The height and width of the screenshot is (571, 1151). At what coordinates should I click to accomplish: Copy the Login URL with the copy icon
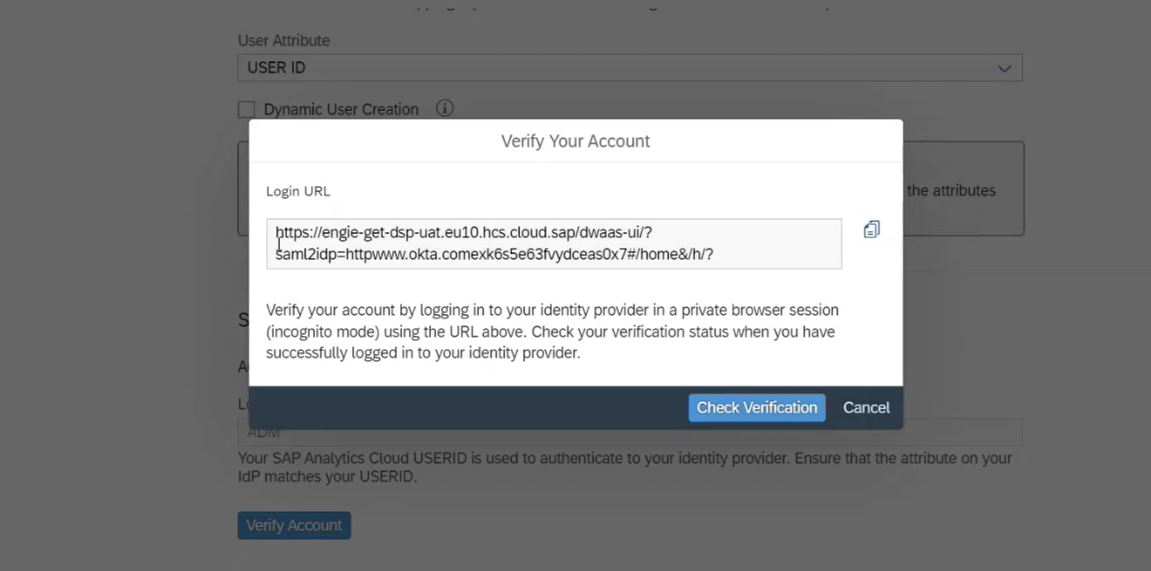click(871, 230)
